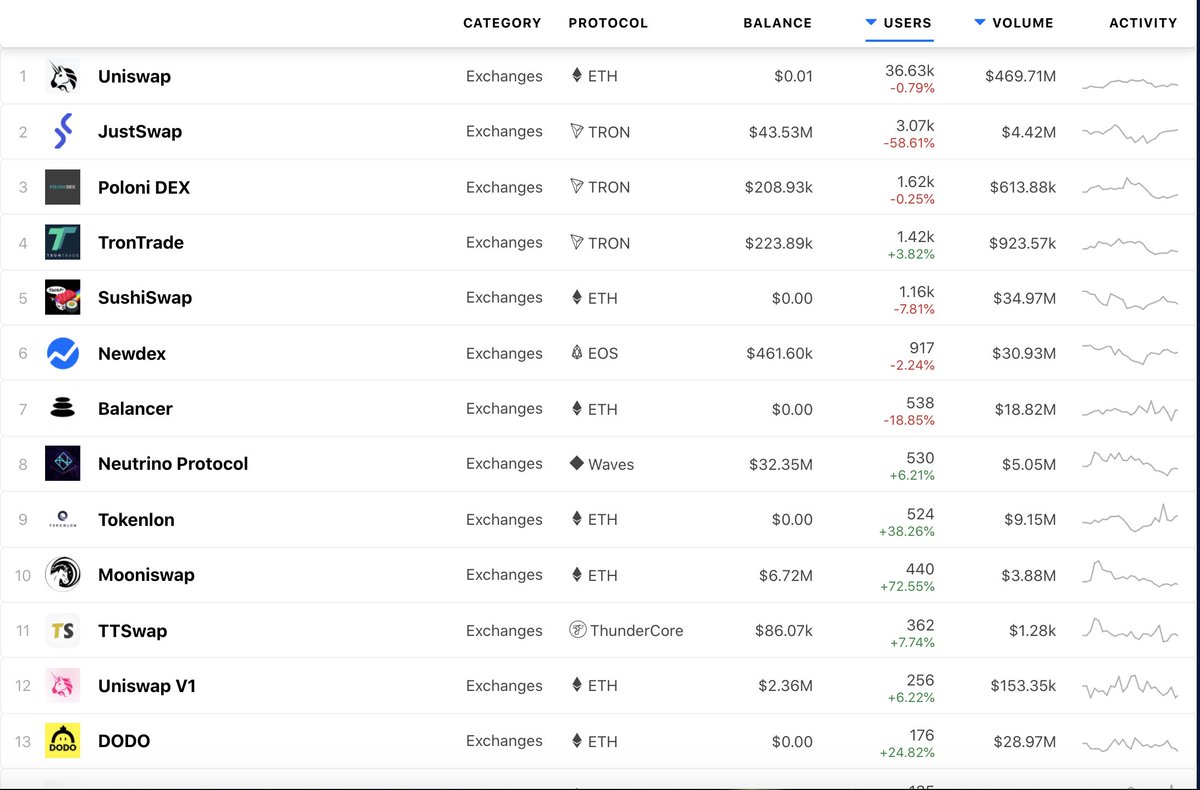Screen dimensions: 1200x790
Task: Click the TRON icon in TronTrade row
Action: pyautogui.click(x=576, y=242)
